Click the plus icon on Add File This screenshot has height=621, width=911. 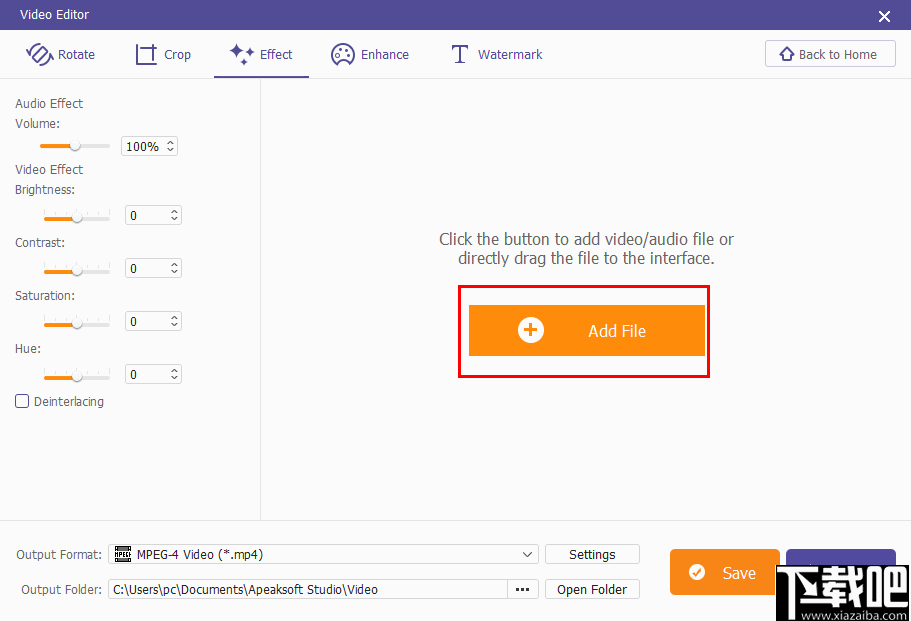[x=531, y=331]
